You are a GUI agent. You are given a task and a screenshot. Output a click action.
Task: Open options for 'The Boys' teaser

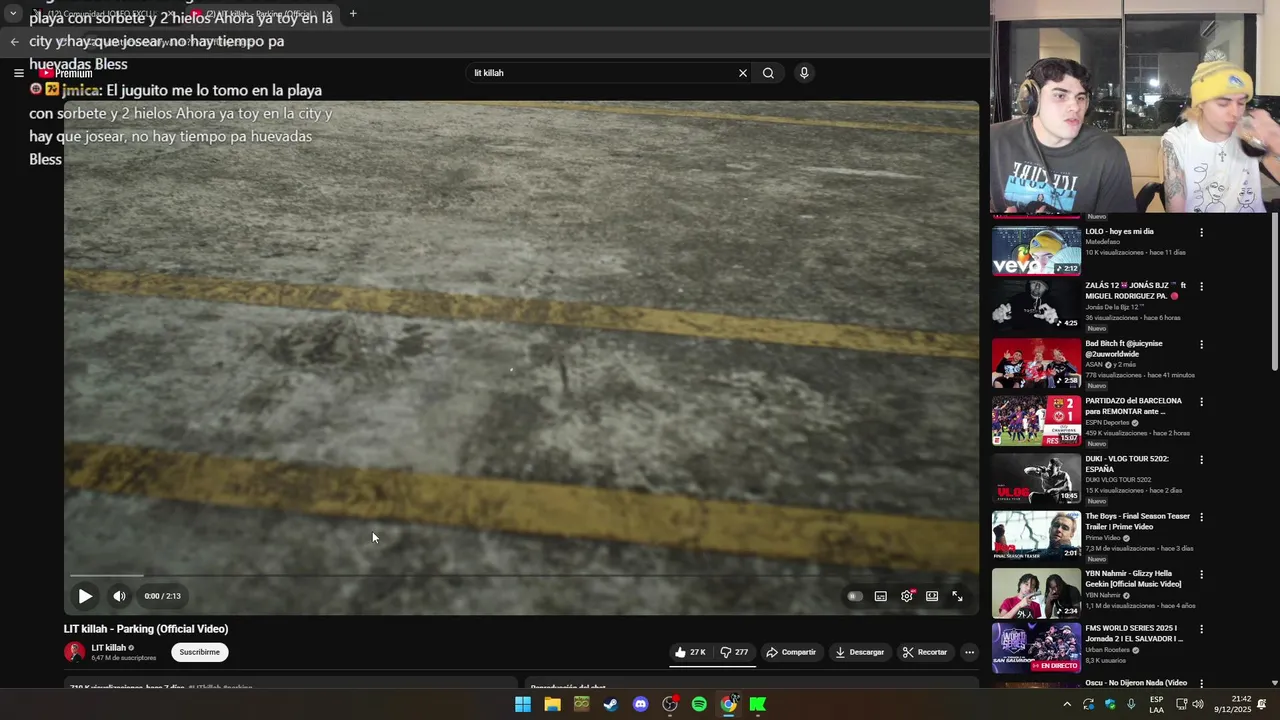pos(1201,517)
